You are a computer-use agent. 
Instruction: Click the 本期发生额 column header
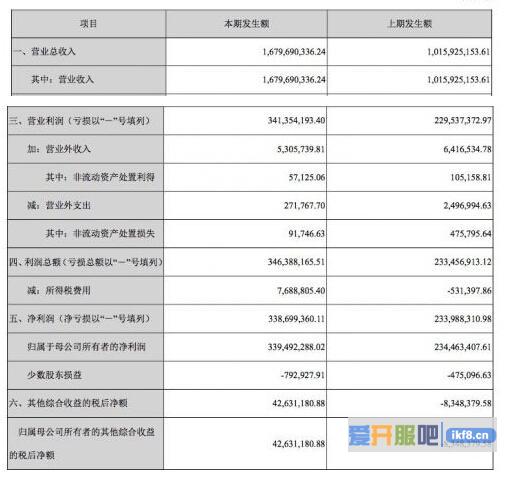pyautogui.click(x=246, y=24)
